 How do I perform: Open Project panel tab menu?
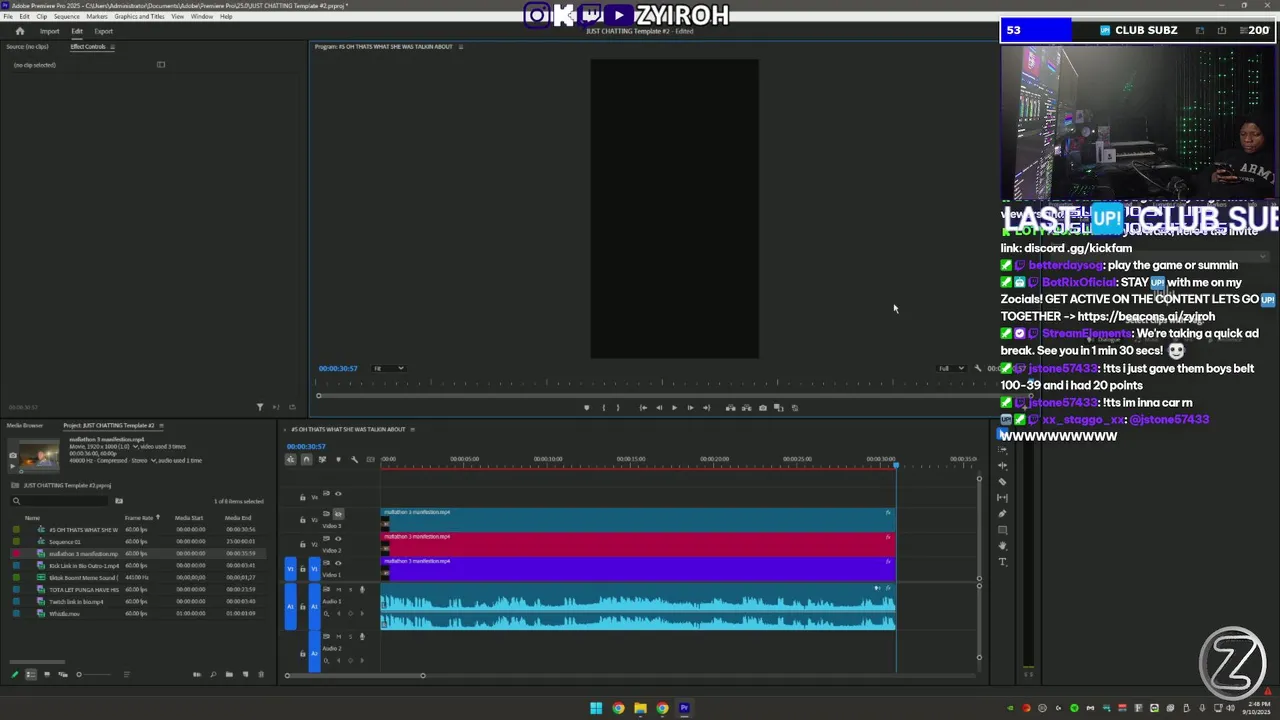point(161,426)
